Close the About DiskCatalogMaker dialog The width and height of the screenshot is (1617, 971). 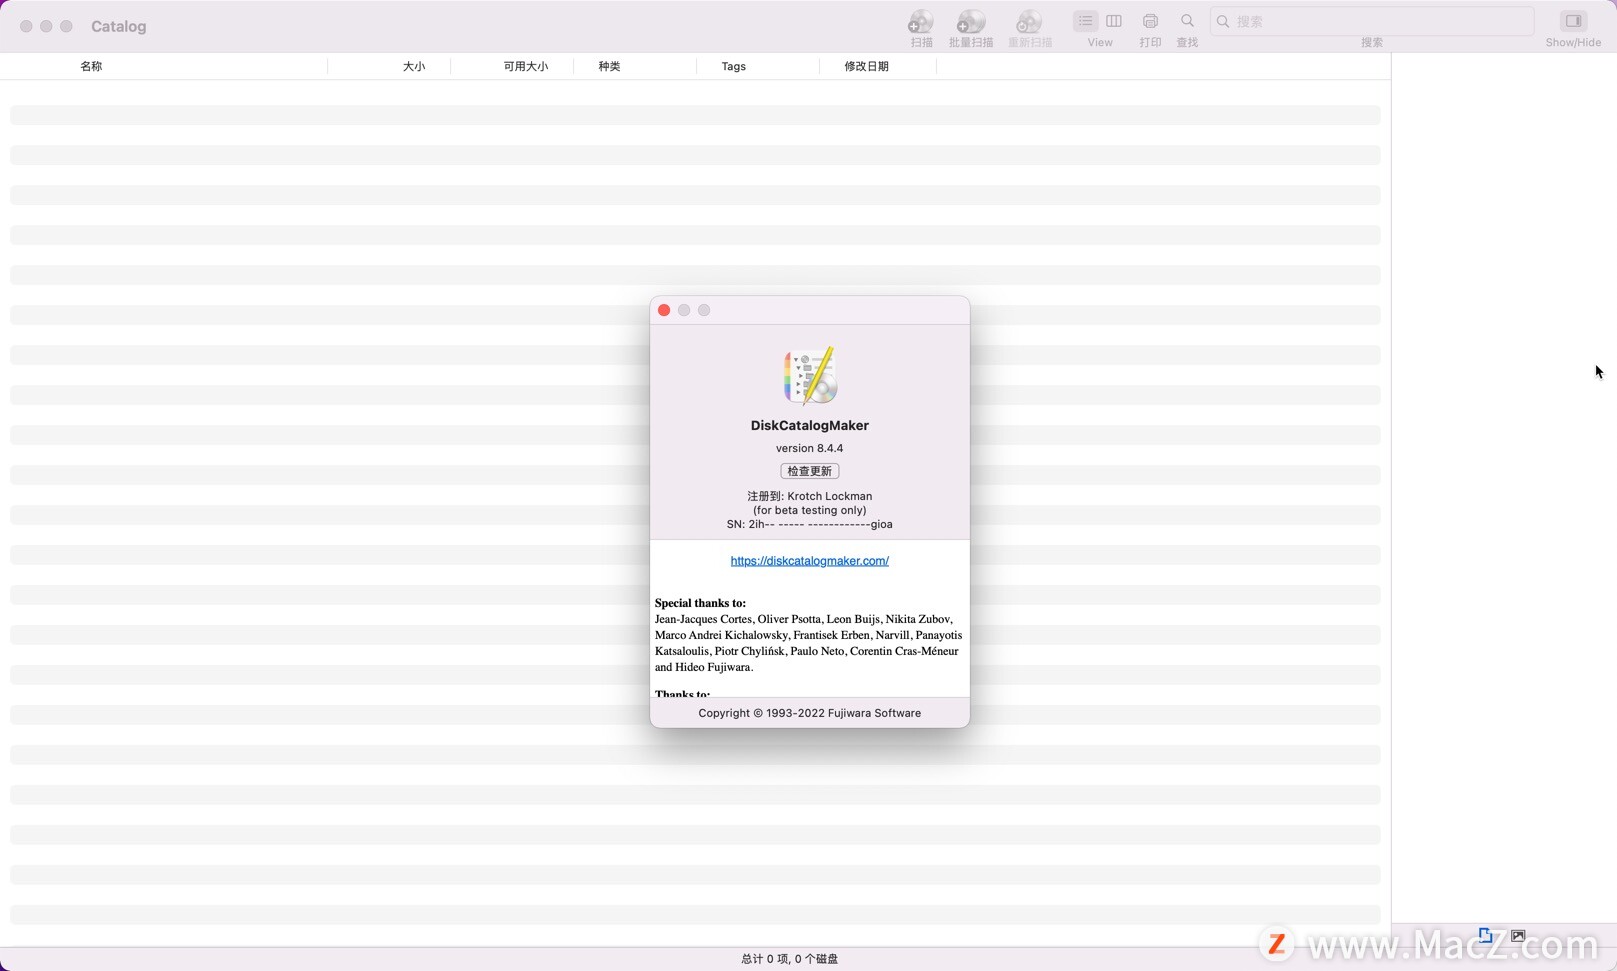tap(664, 310)
